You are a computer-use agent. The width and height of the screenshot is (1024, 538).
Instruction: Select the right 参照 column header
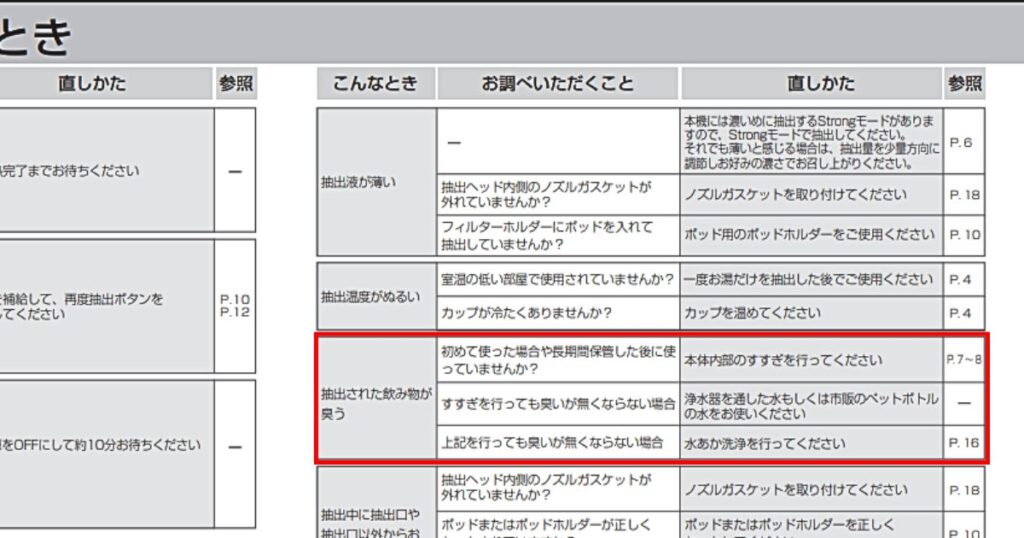[965, 84]
